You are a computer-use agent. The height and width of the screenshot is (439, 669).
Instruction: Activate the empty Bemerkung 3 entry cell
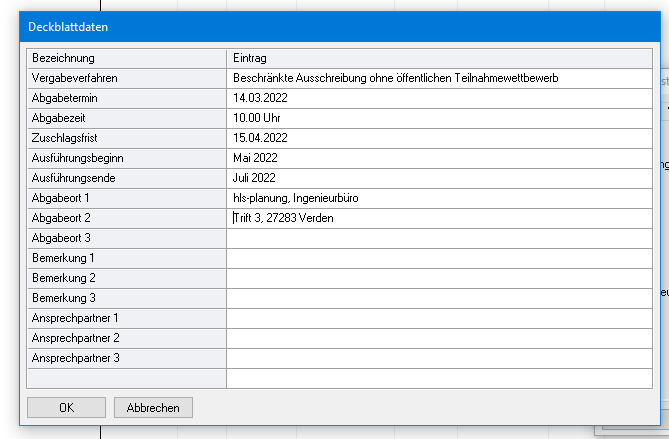[x=438, y=298]
